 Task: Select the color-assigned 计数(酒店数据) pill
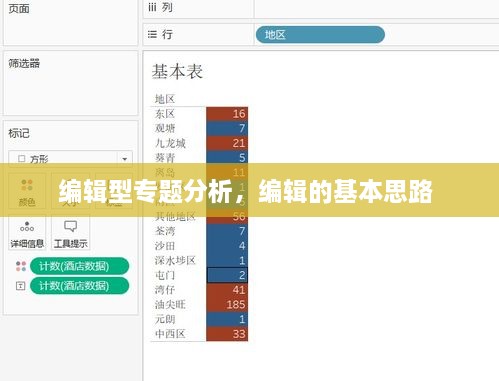point(79,266)
